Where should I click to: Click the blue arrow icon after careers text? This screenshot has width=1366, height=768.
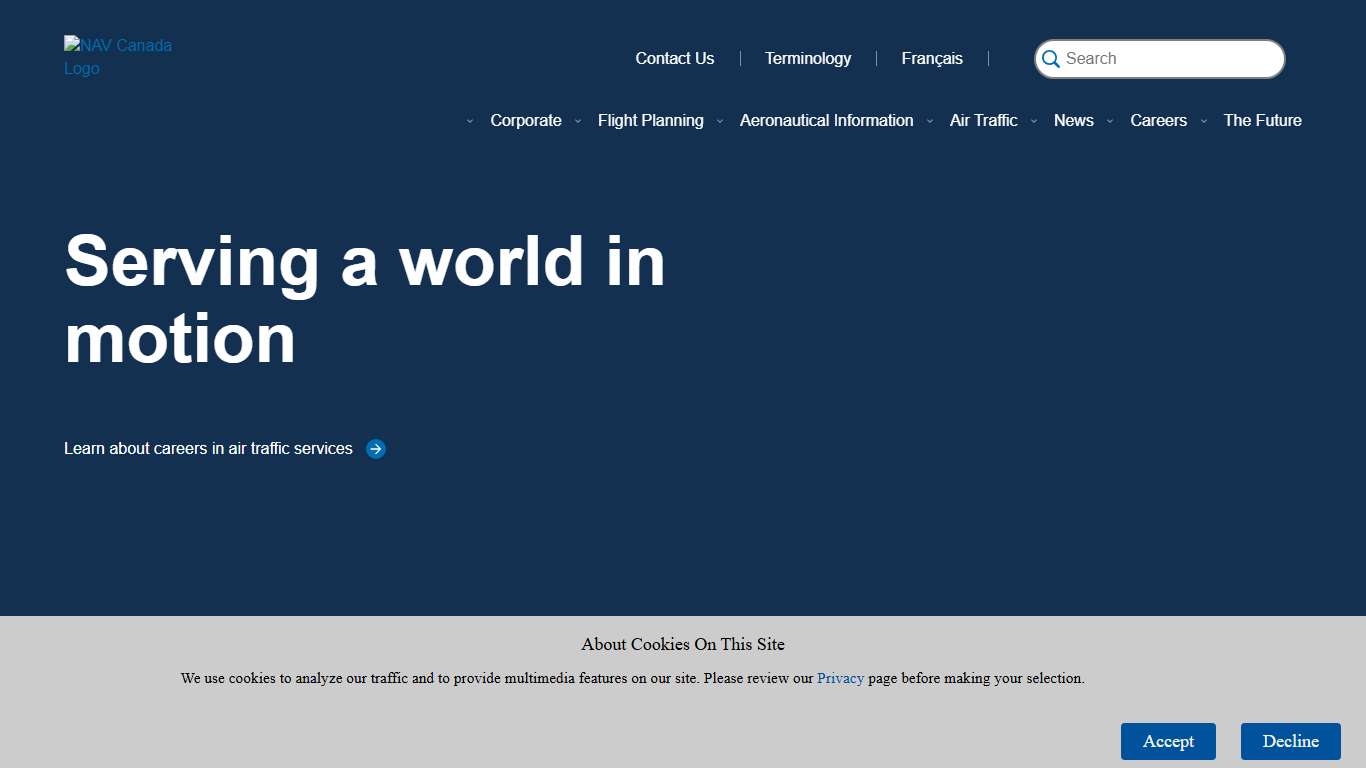(376, 449)
